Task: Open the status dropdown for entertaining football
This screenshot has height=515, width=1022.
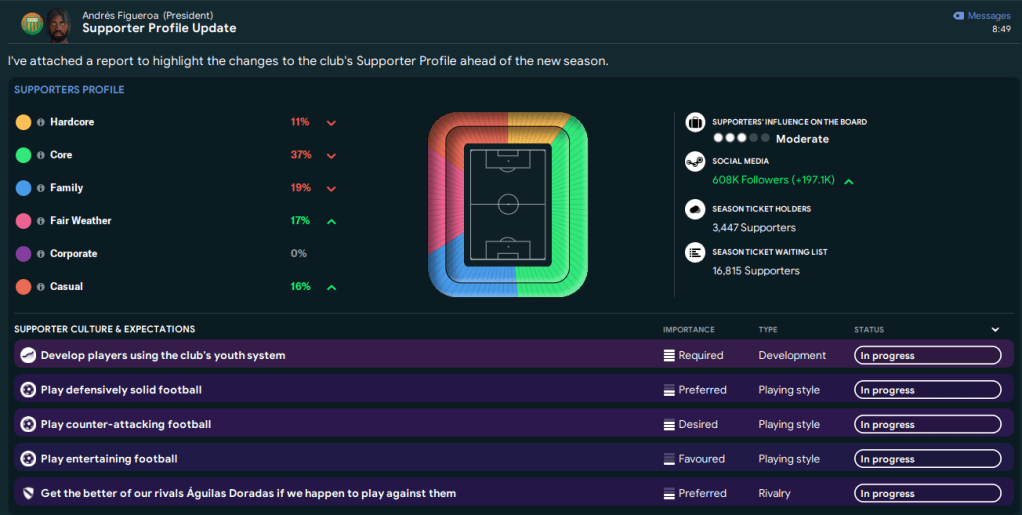Action: (x=927, y=459)
